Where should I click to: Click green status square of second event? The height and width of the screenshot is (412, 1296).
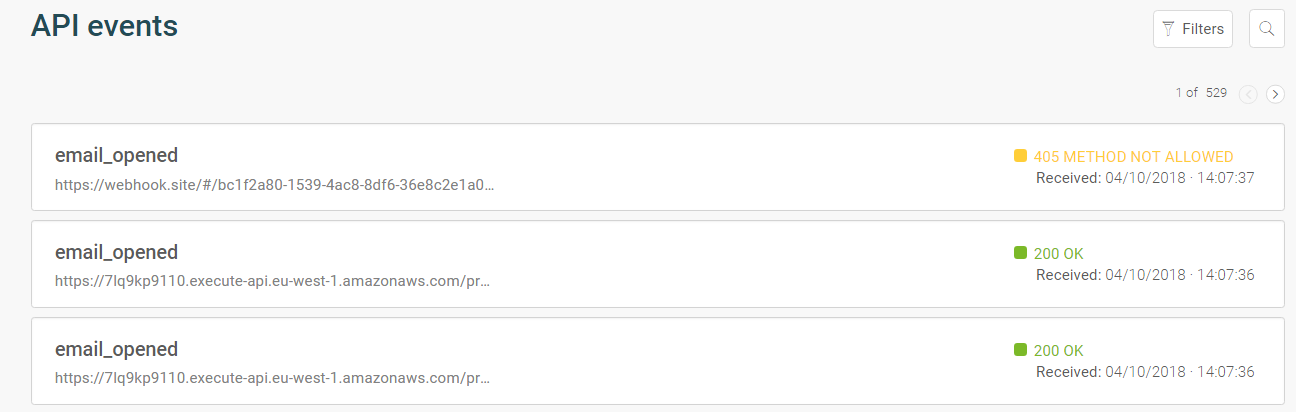[x=1020, y=253]
